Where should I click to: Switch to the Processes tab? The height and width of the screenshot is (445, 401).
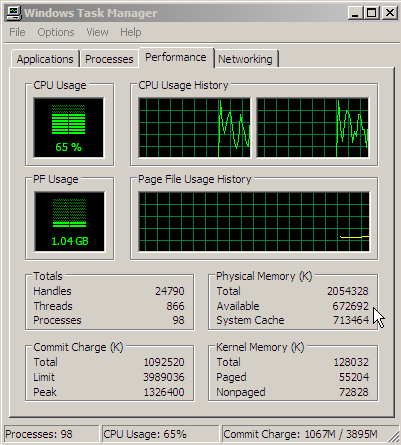pos(109,59)
